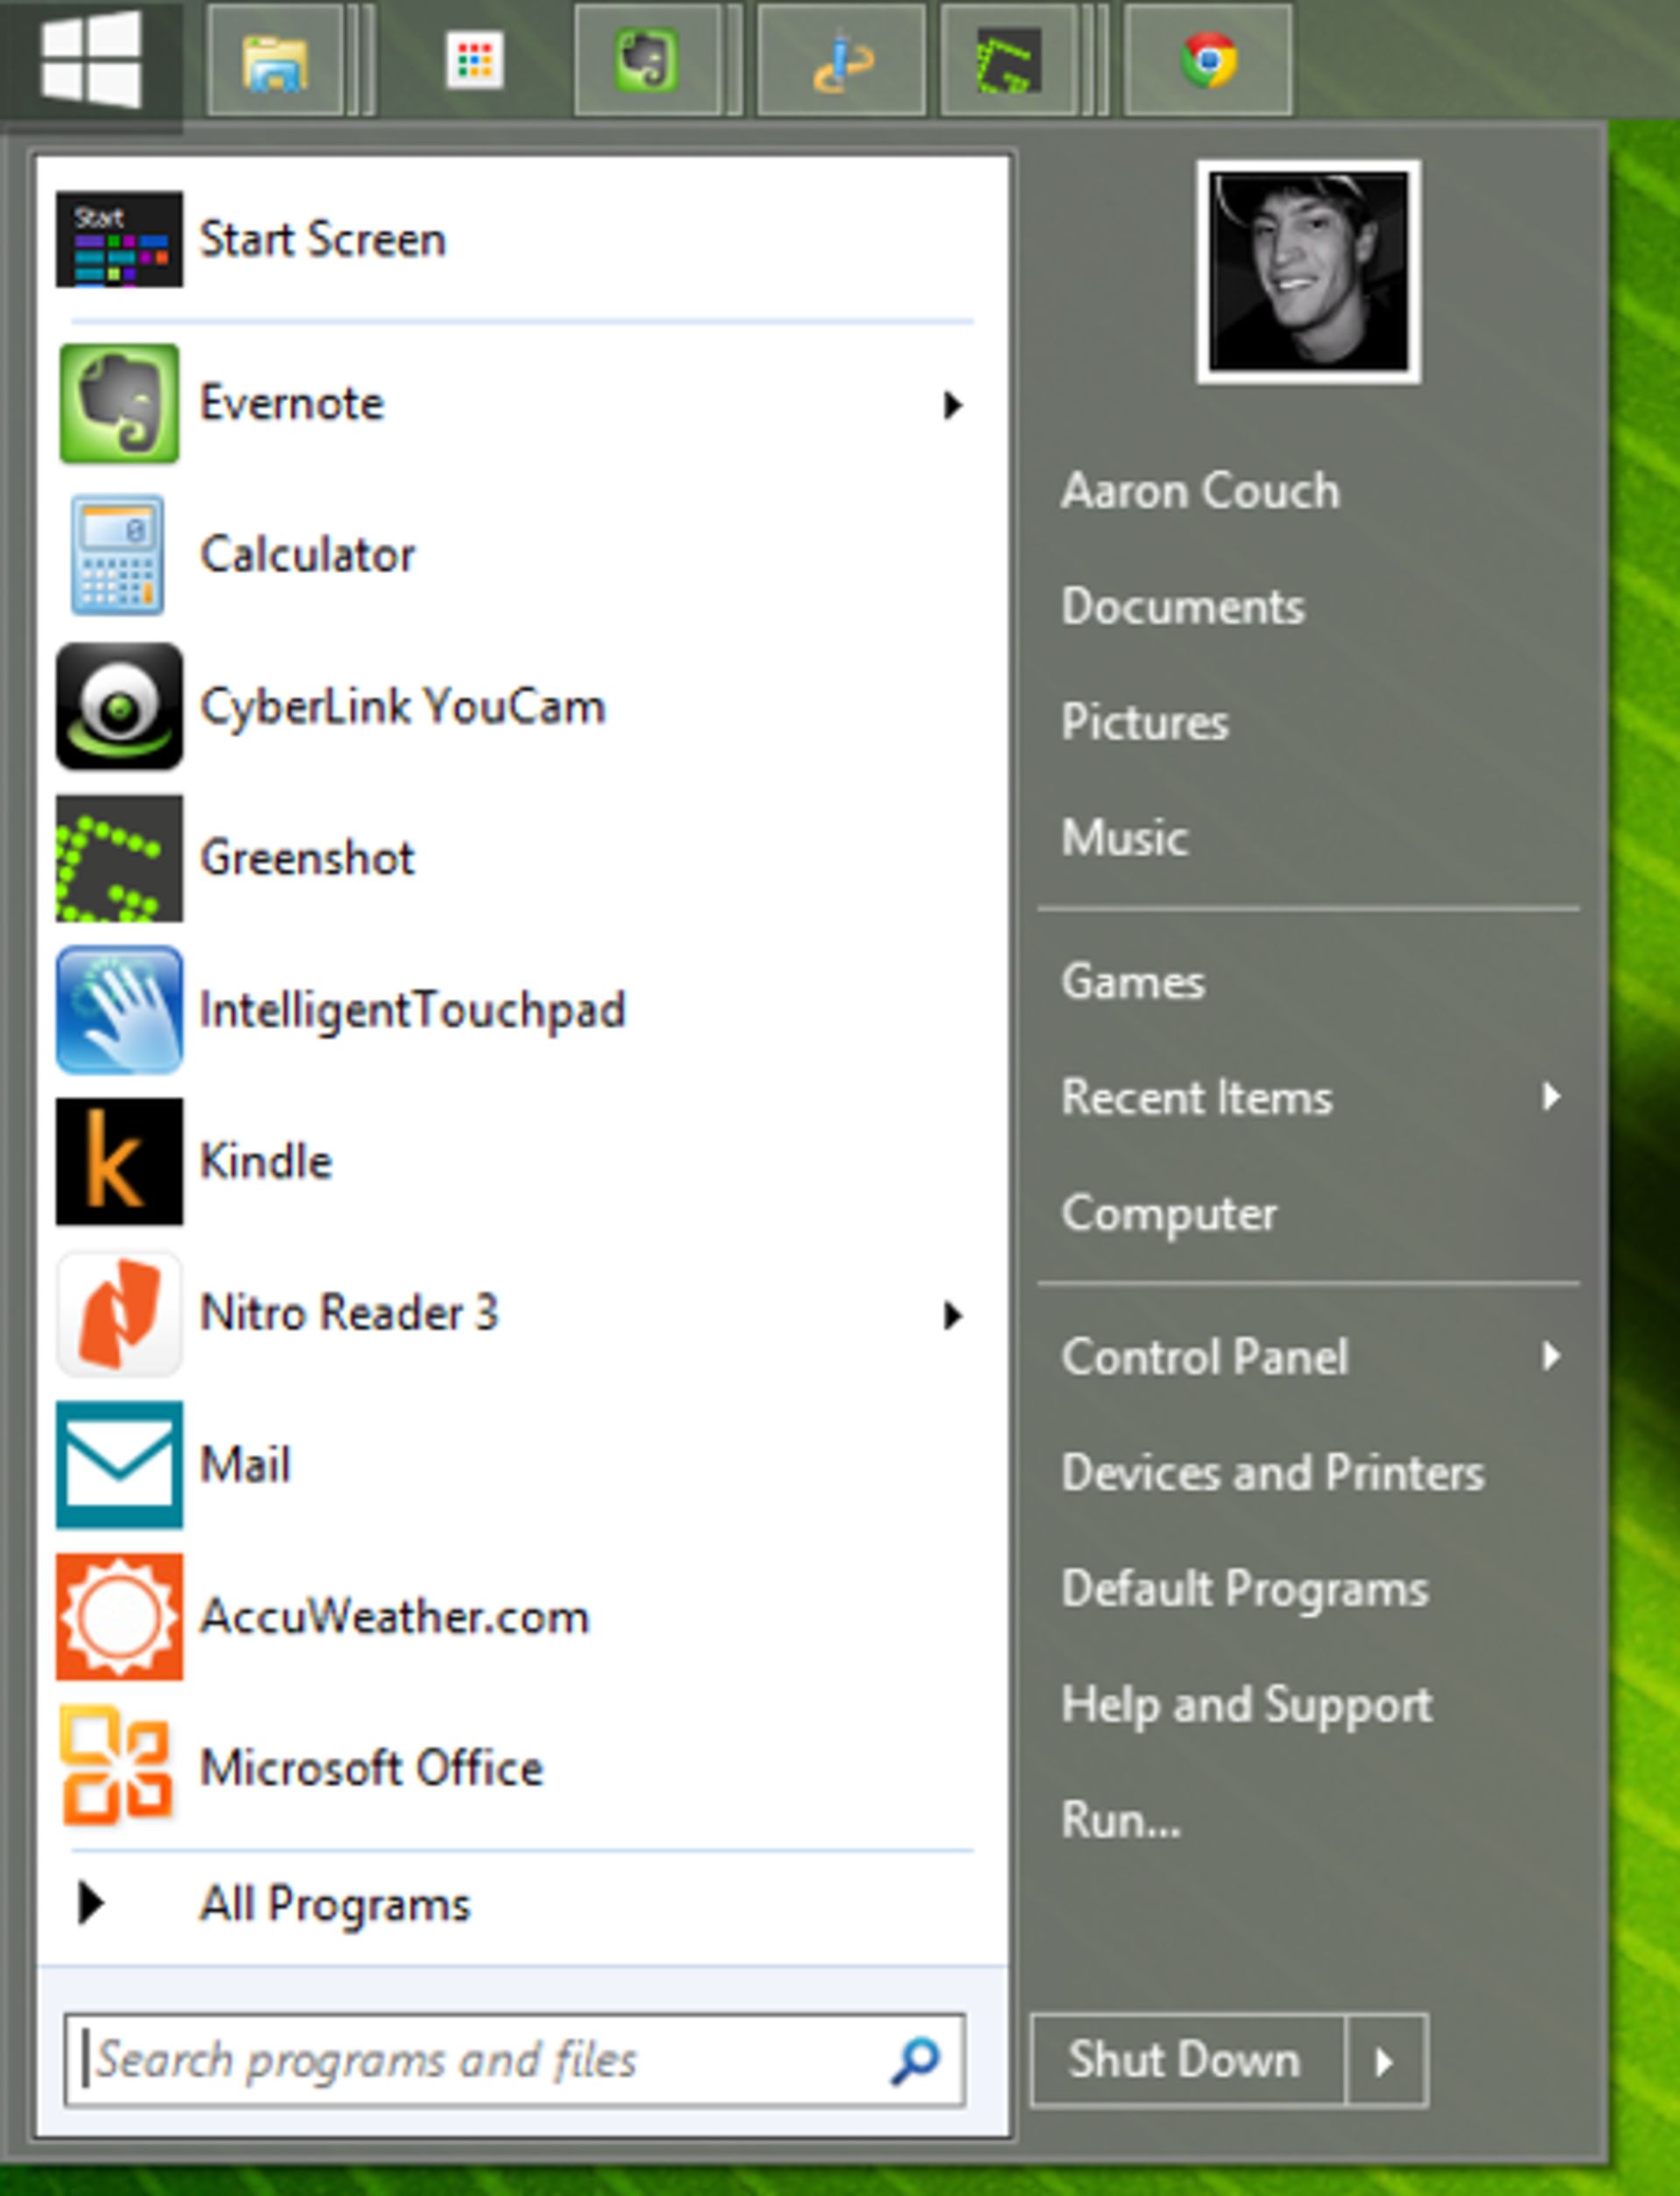Expand the Evernote jump list arrow

pyautogui.click(x=953, y=405)
